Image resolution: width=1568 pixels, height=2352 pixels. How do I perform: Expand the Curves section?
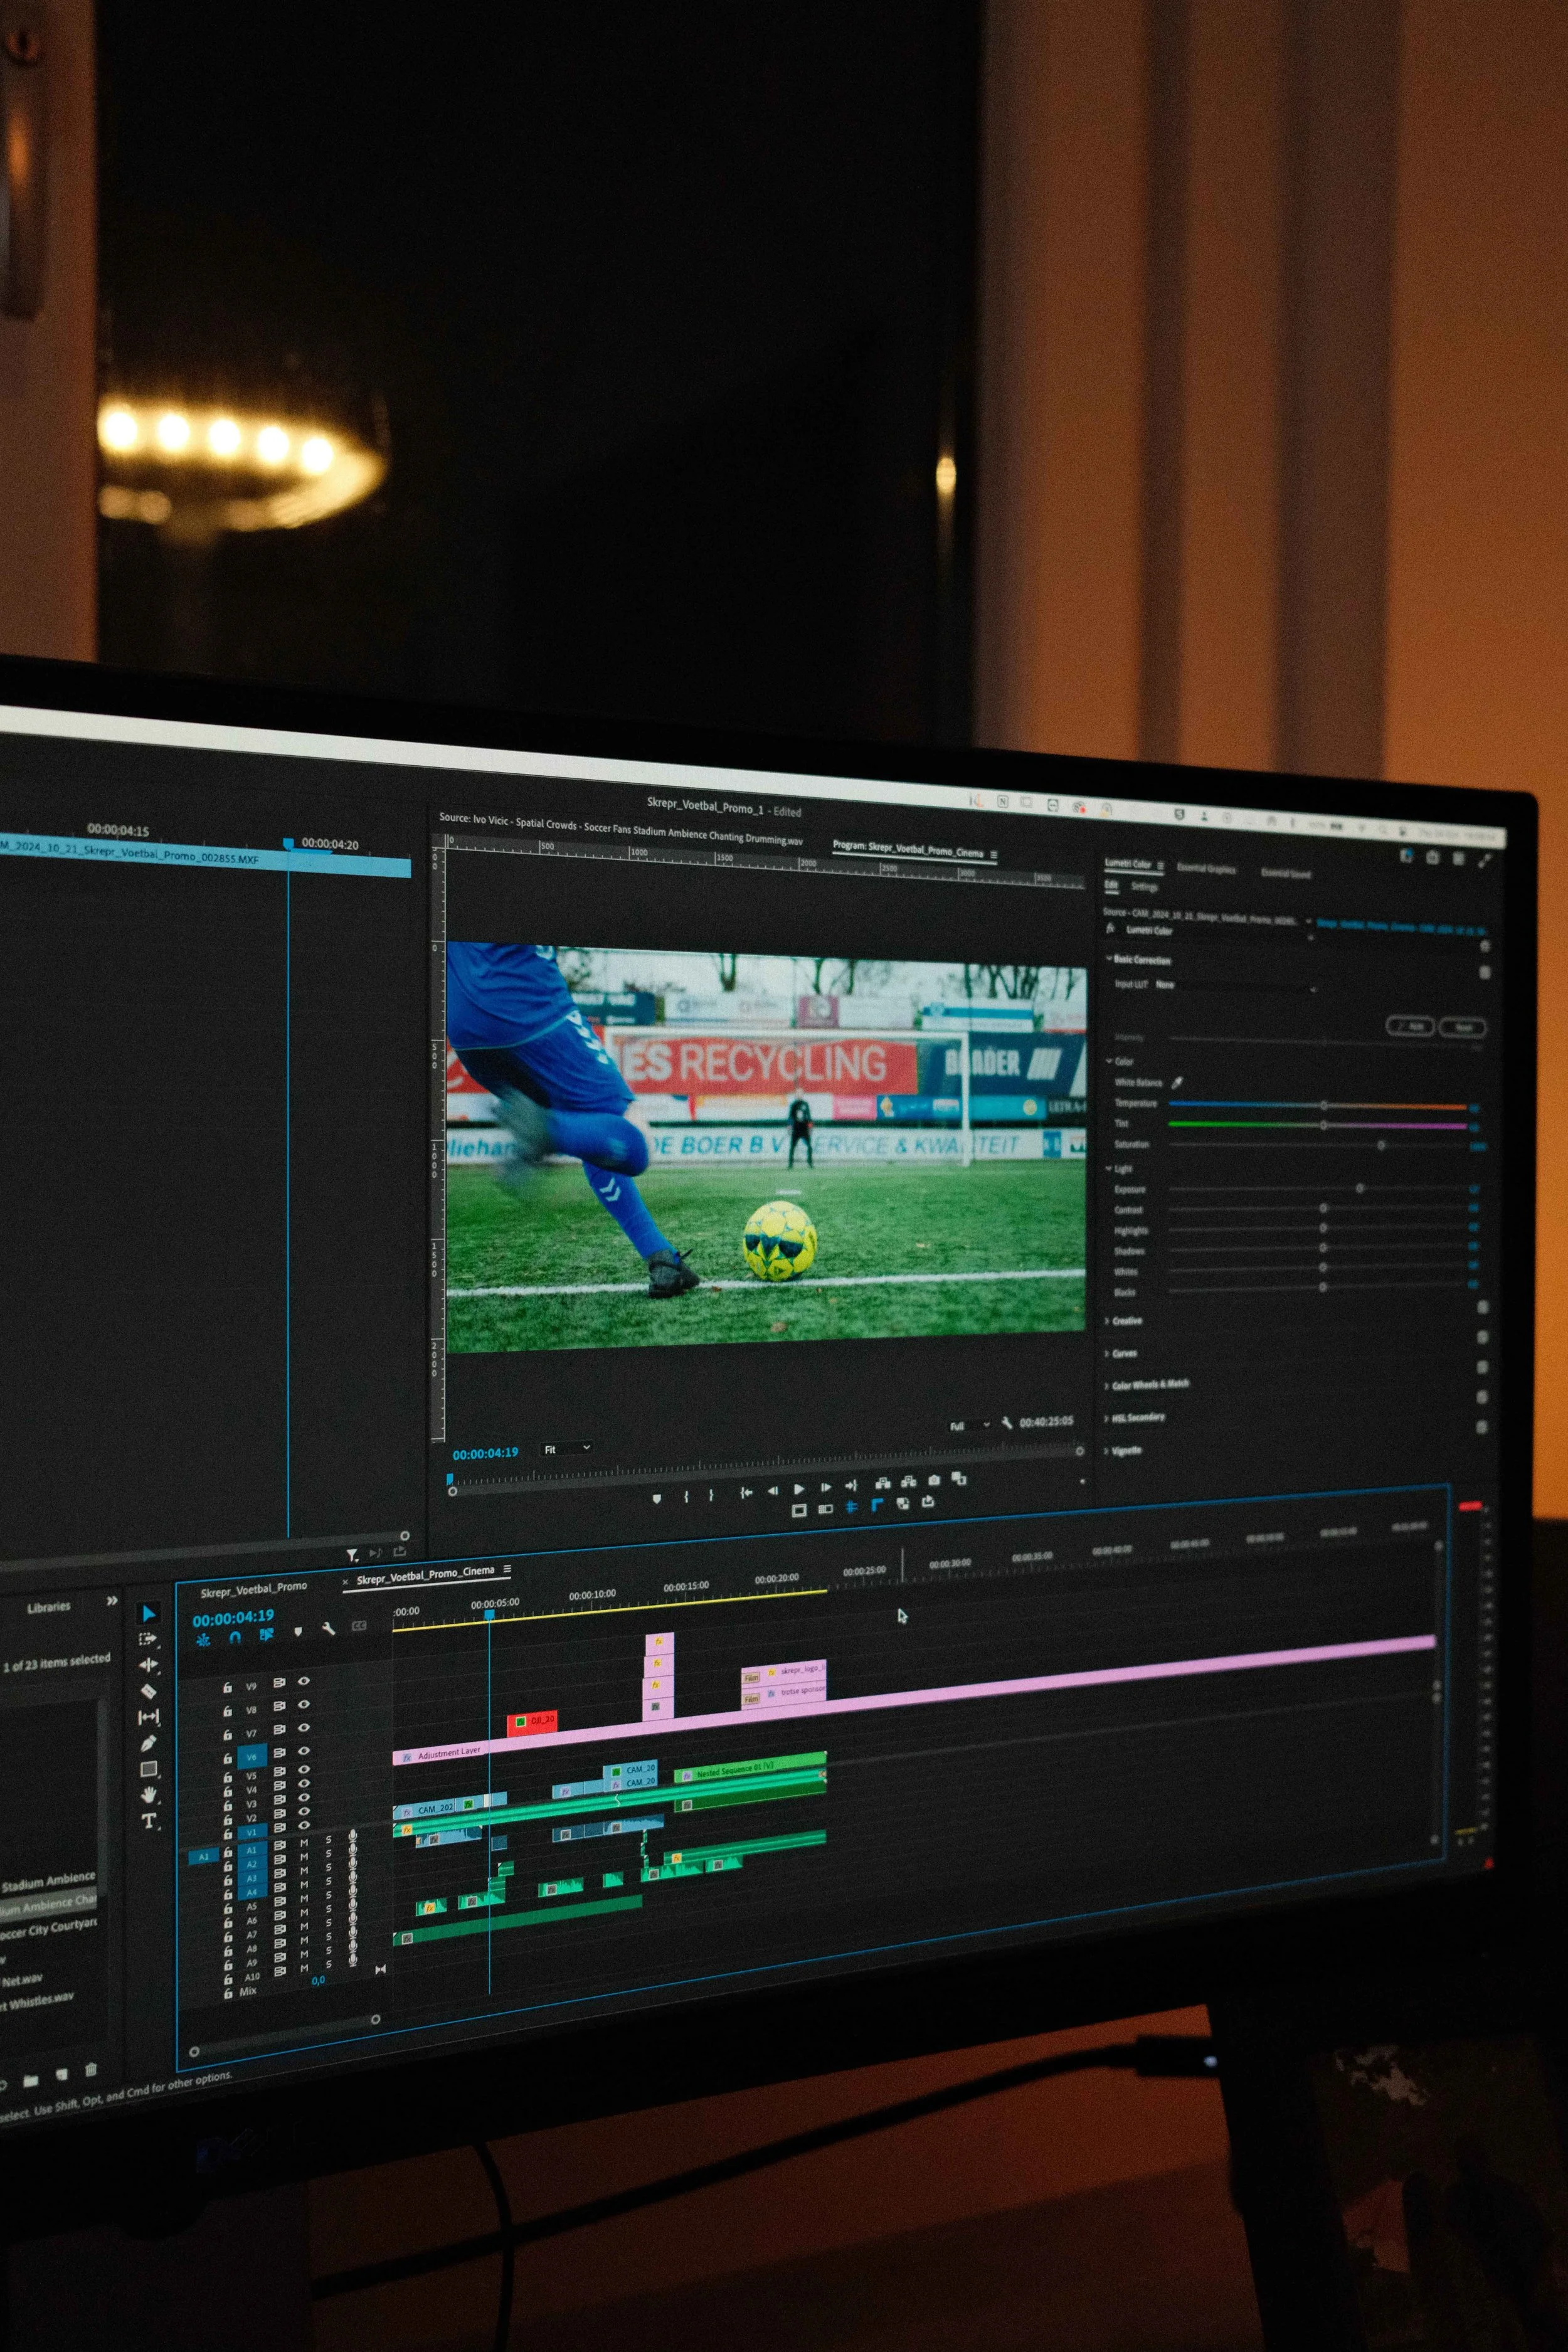[1123, 1353]
